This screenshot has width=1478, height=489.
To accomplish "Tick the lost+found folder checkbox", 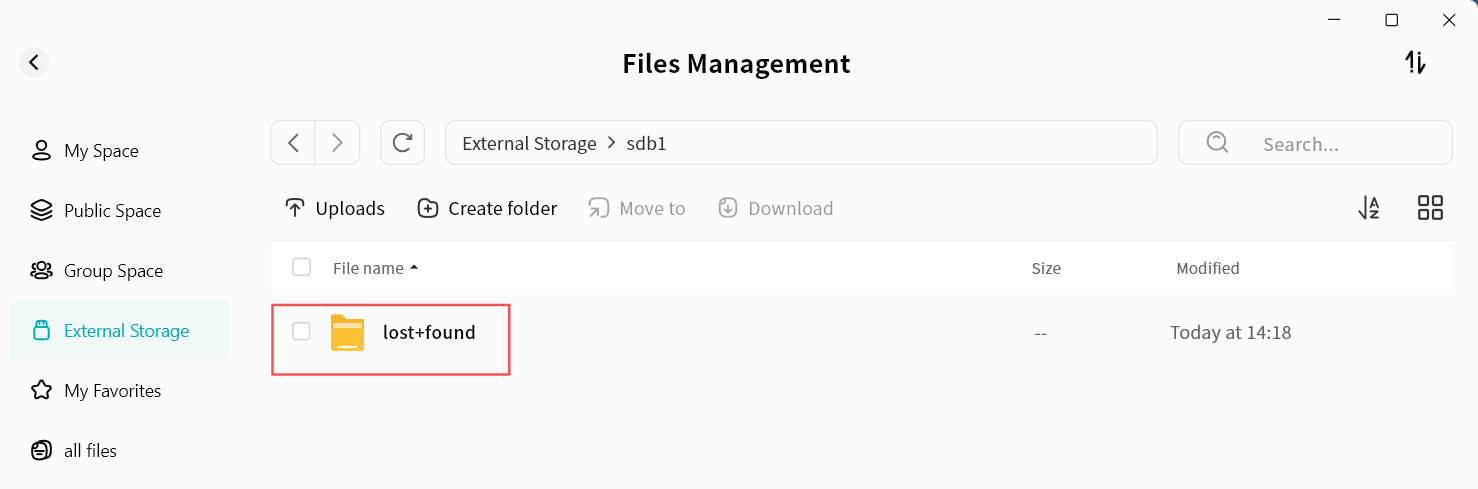I will click(x=301, y=331).
